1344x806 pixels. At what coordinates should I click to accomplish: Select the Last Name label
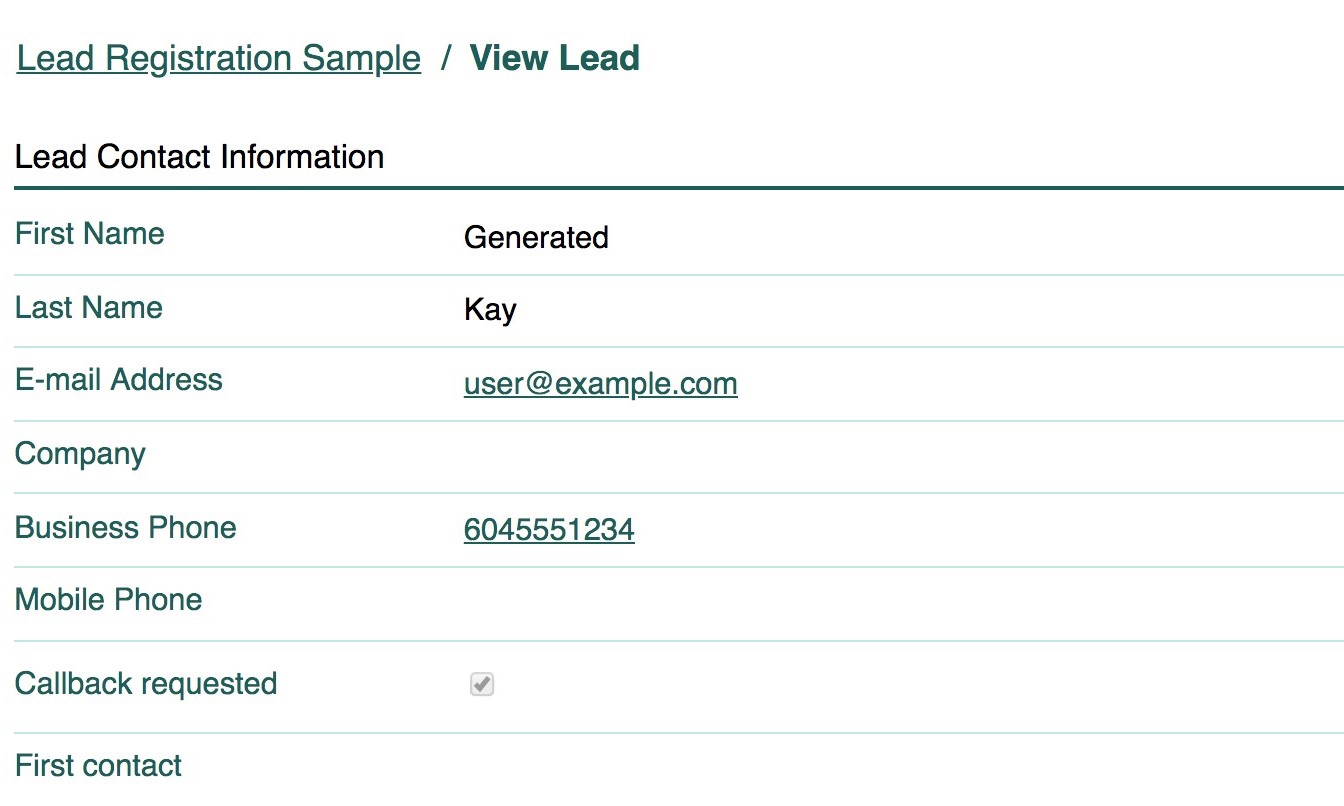coord(89,307)
